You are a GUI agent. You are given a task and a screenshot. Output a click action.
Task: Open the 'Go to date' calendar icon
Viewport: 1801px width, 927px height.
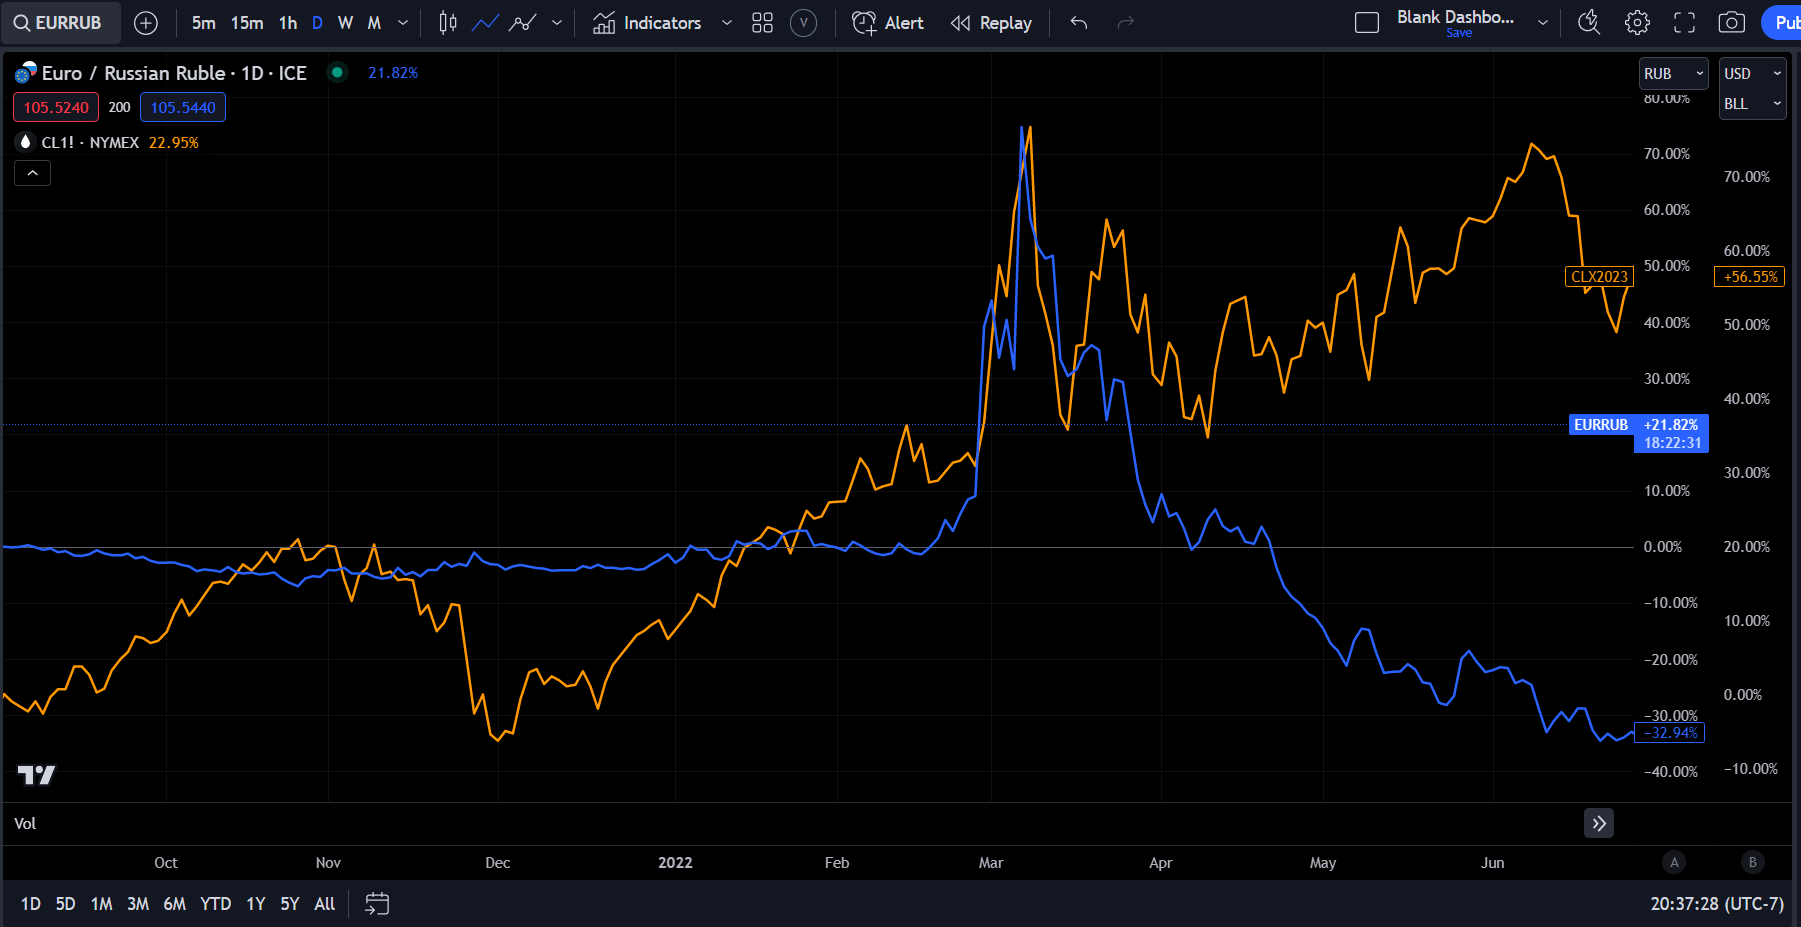tap(376, 903)
